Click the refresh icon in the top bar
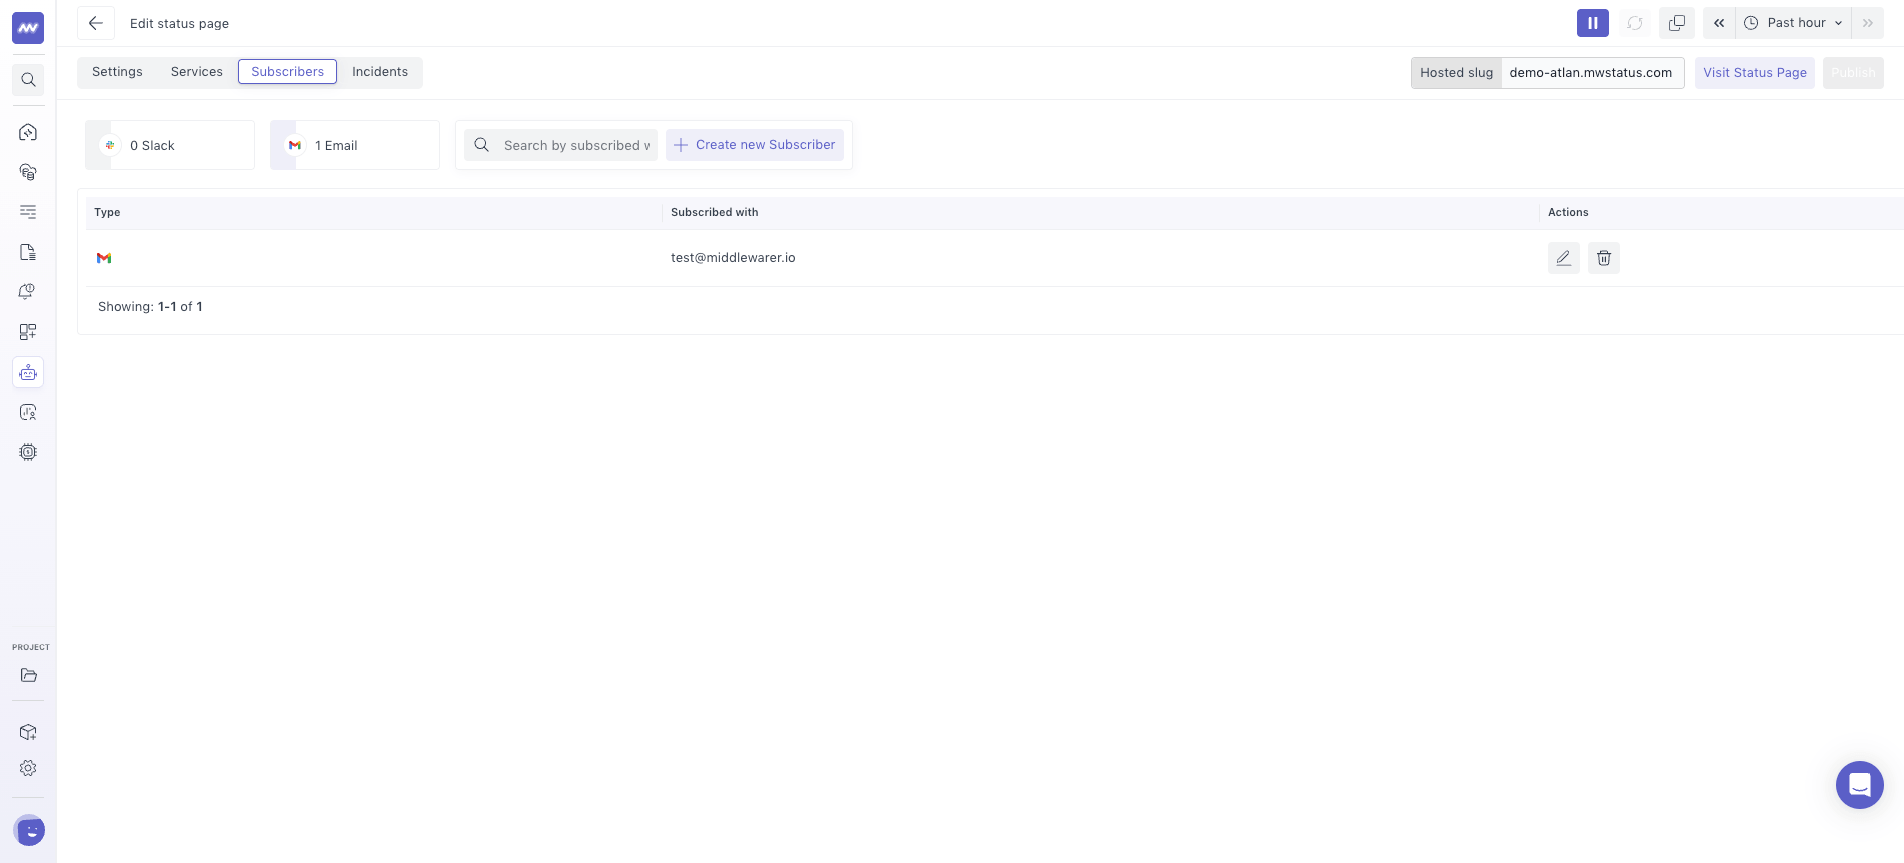Screen dimensions: 1904x863 [x=1635, y=23]
